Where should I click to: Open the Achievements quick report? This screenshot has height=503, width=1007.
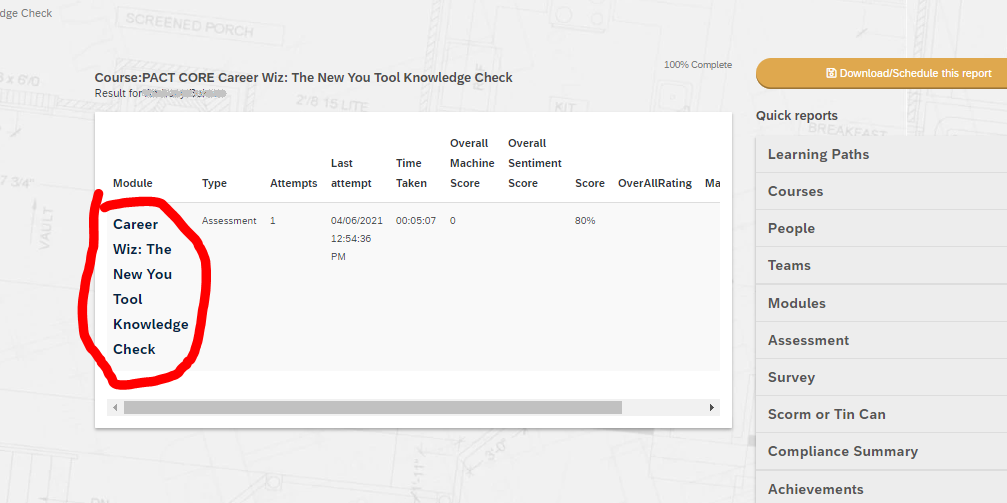coord(815,488)
